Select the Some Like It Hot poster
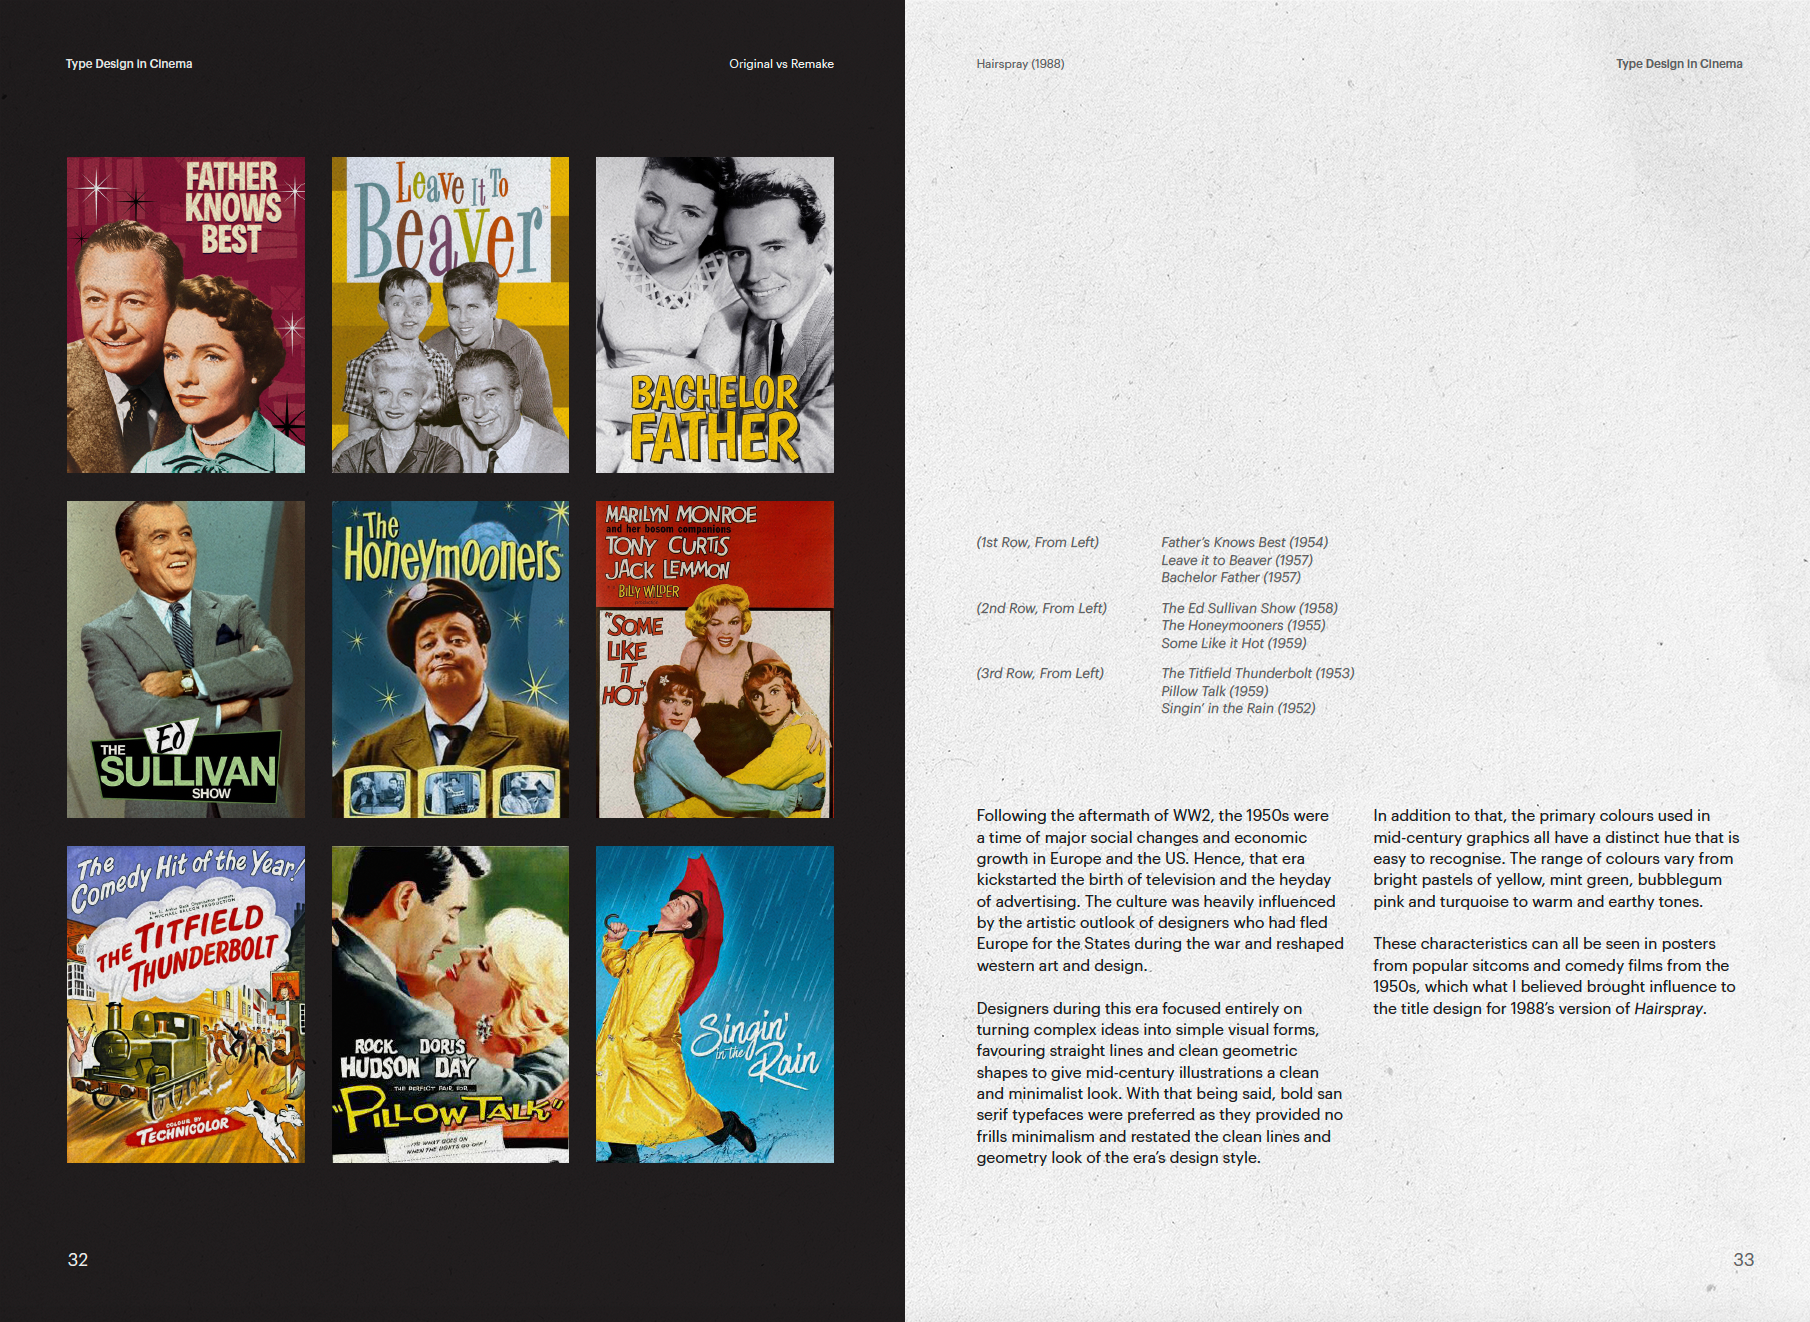The image size is (1810, 1322). pyautogui.click(x=715, y=660)
